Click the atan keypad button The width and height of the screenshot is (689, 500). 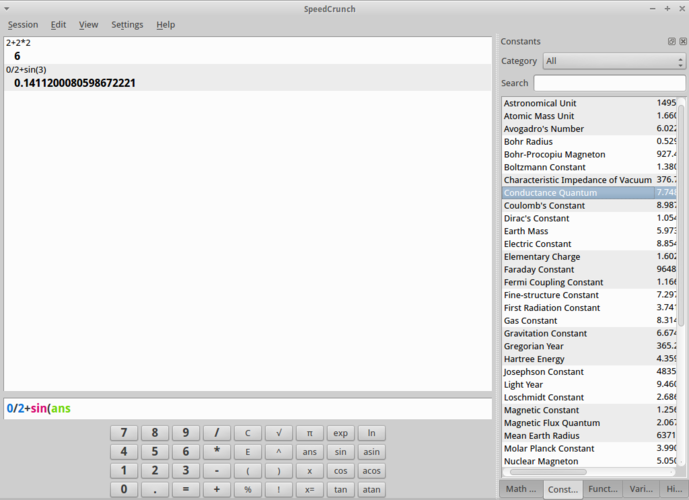click(x=371, y=489)
